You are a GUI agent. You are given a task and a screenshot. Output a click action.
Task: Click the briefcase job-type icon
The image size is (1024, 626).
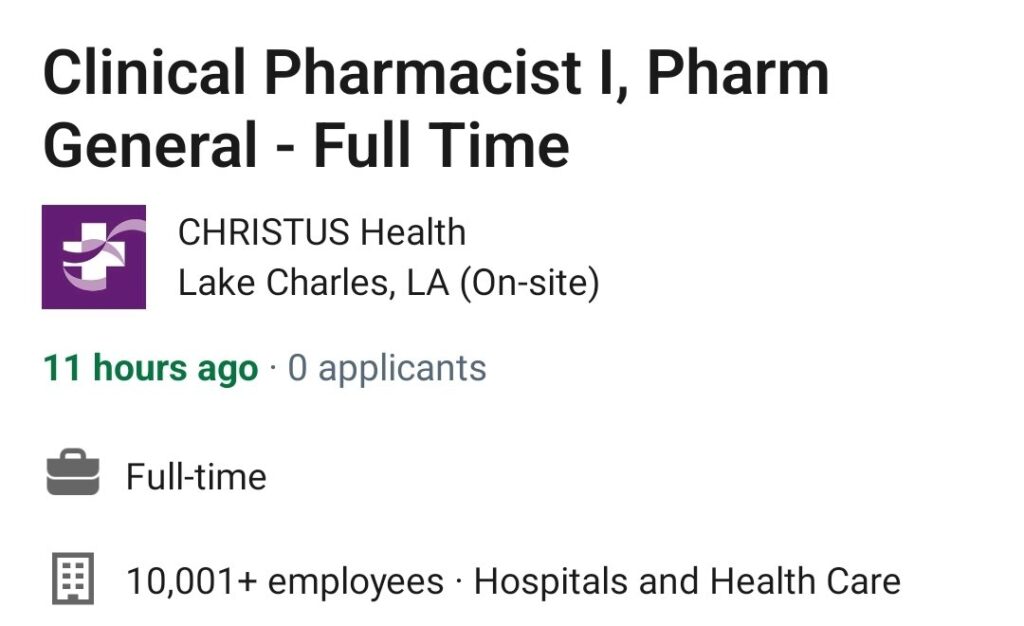[73, 473]
